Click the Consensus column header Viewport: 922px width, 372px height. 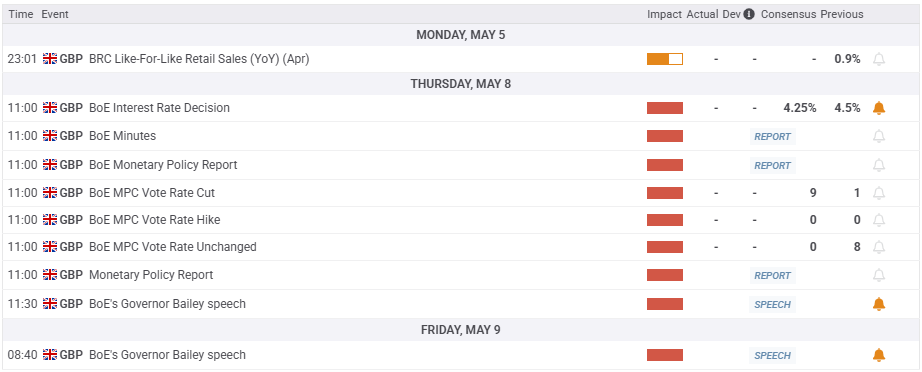tap(789, 14)
